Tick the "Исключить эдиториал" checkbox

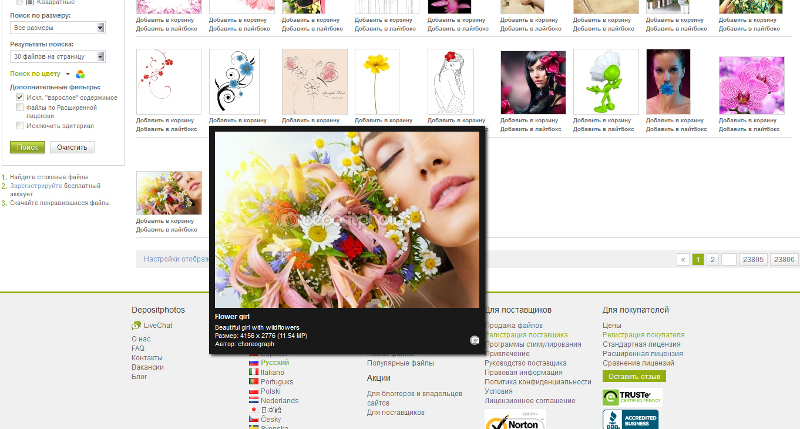point(20,125)
